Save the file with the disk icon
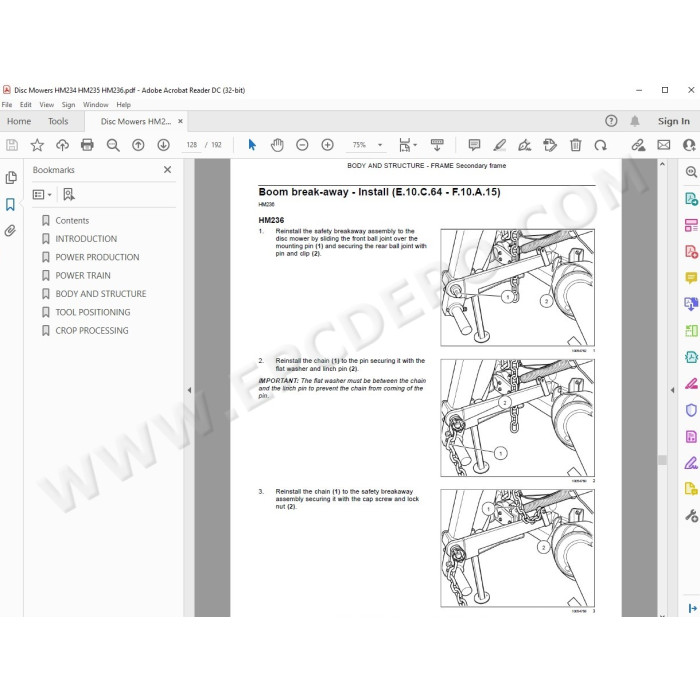Screen dimensions: 700x700 pos(12,145)
